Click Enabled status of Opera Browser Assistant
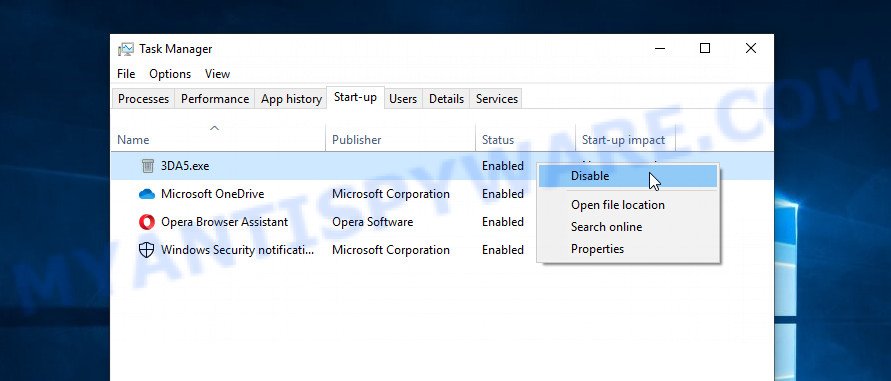This screenshot has height=381, width=891. coord(503,222)
